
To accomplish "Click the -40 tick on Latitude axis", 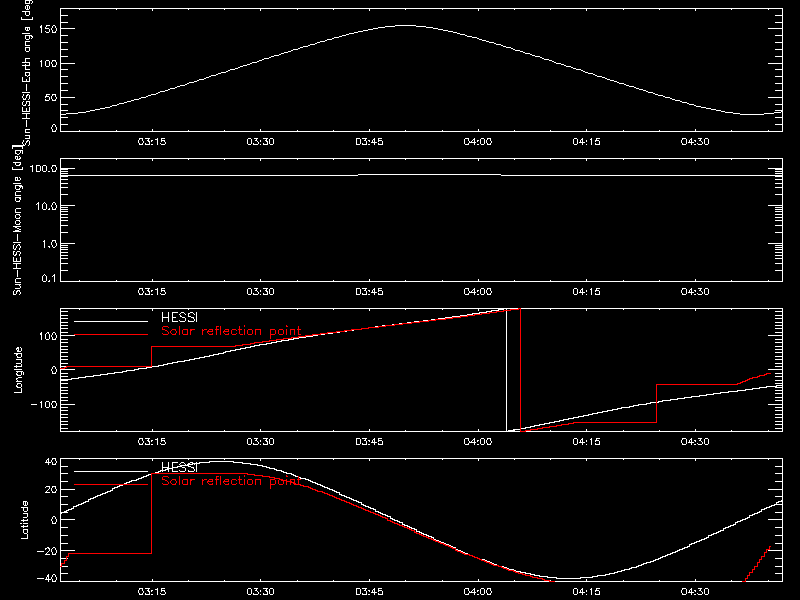I will [x=47, y=578].
